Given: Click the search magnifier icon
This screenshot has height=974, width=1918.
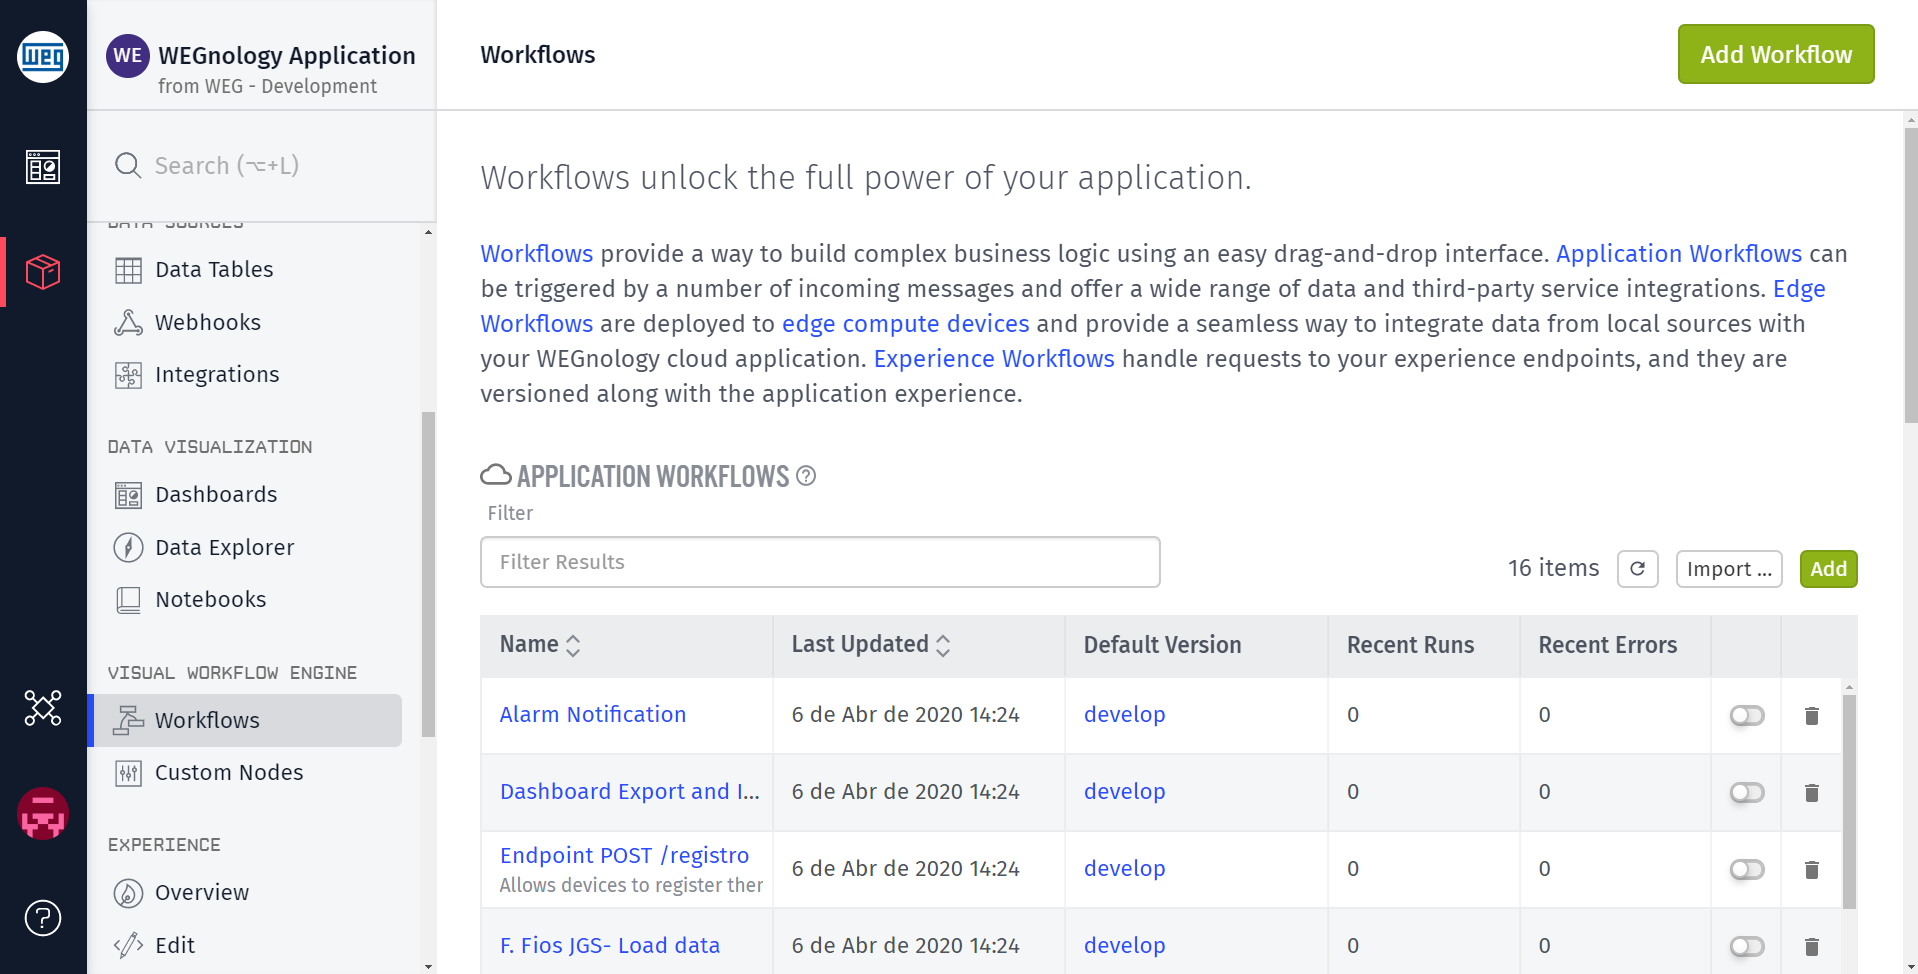Looking at the screenshot, I should pos(128,165).
